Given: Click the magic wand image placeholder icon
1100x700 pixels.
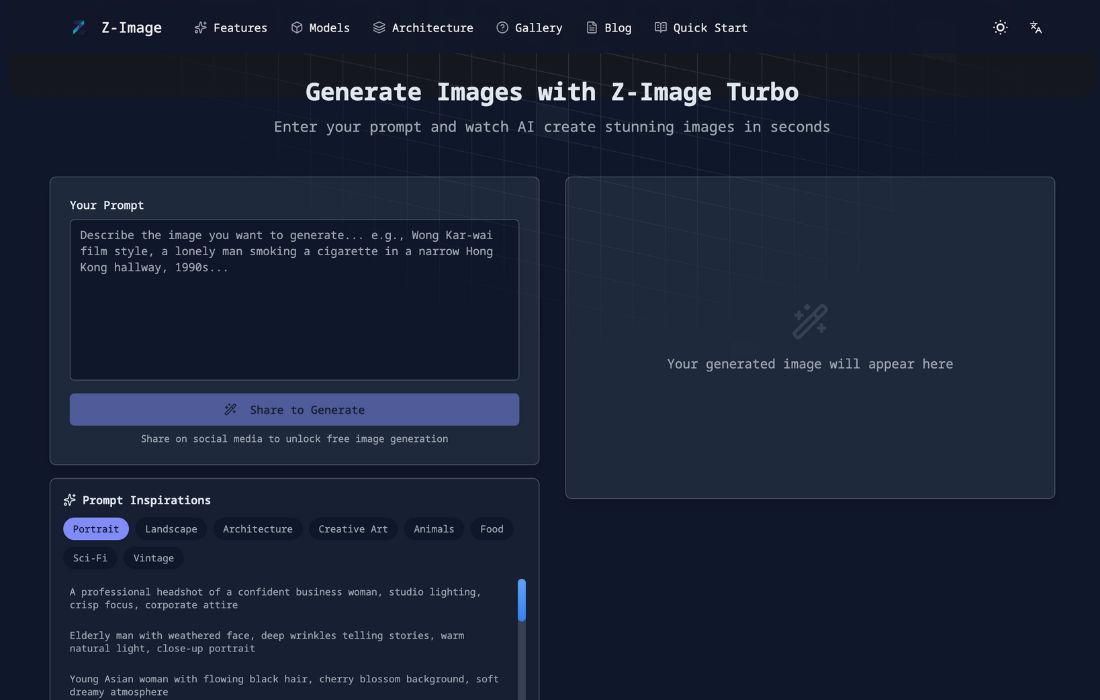Looking at the screenshot, I should [x=810, y=322].
